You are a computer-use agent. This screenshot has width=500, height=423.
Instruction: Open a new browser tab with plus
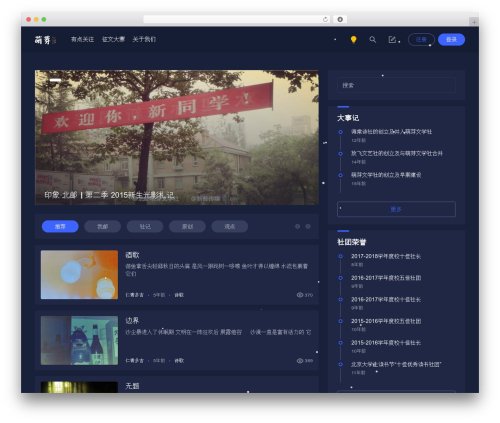(474, 22)
